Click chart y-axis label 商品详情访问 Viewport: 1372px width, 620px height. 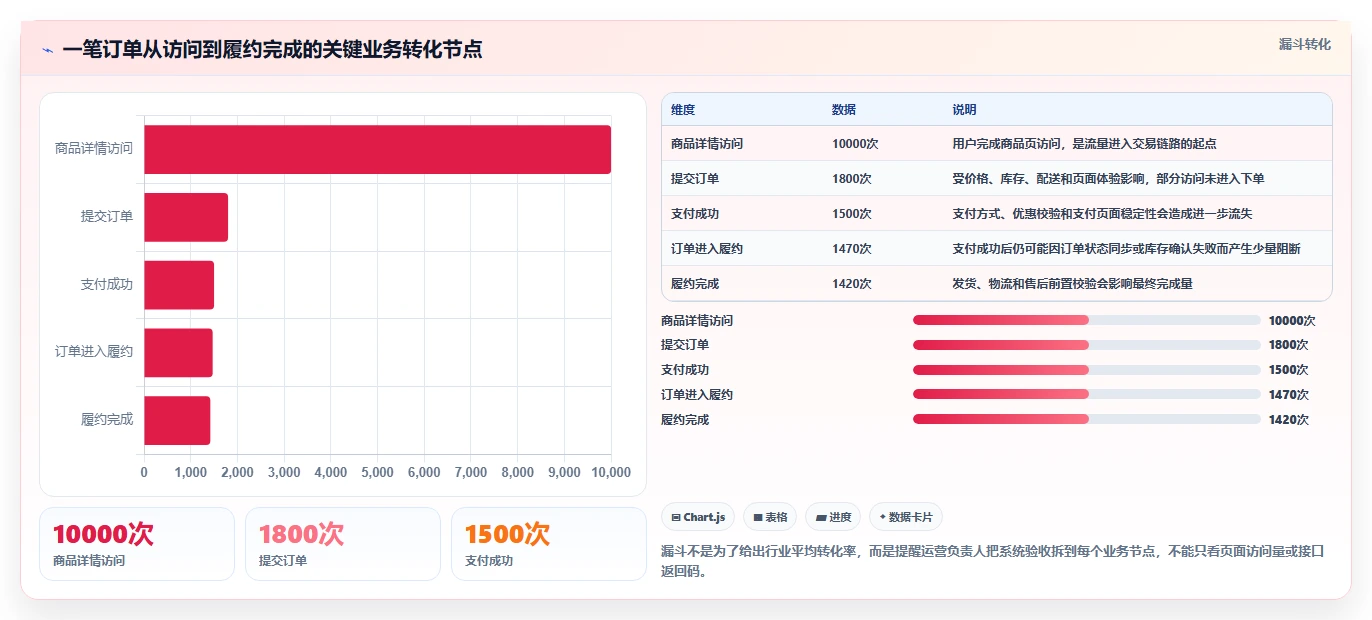(x=94, y=149)
